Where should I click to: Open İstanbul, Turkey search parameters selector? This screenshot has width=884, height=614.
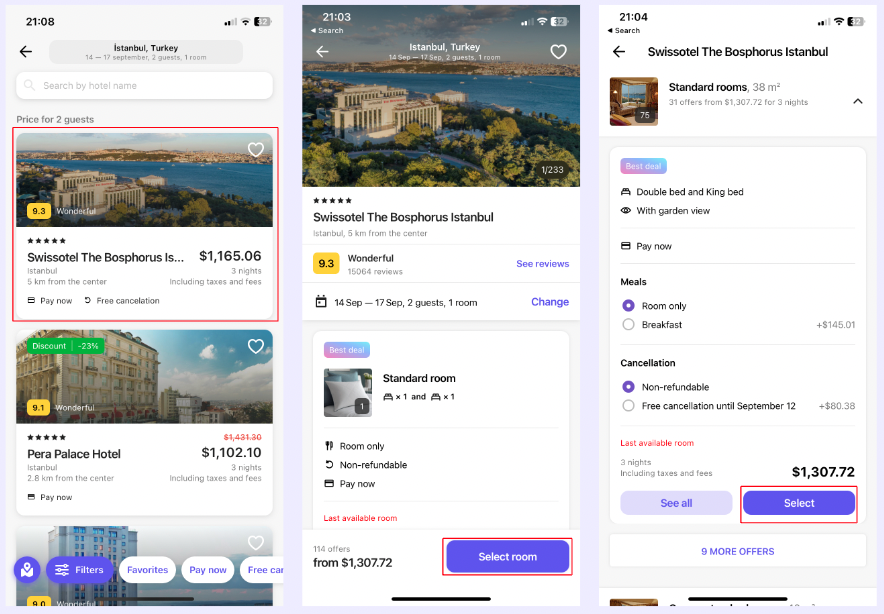(x=146, y=52)
